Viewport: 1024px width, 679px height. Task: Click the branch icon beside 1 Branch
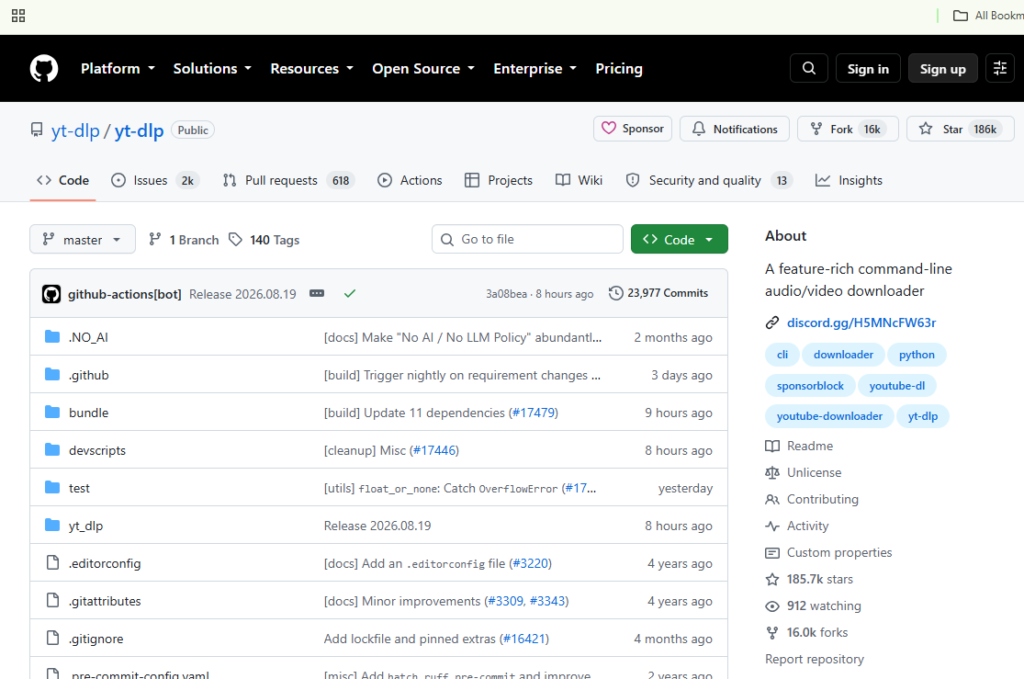click(155, 240)
